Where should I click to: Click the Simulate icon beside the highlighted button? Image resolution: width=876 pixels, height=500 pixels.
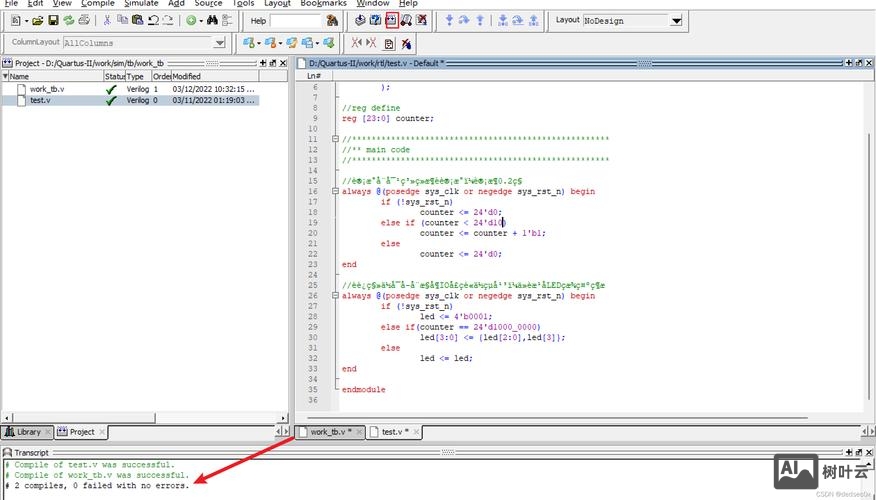[407, 20]
